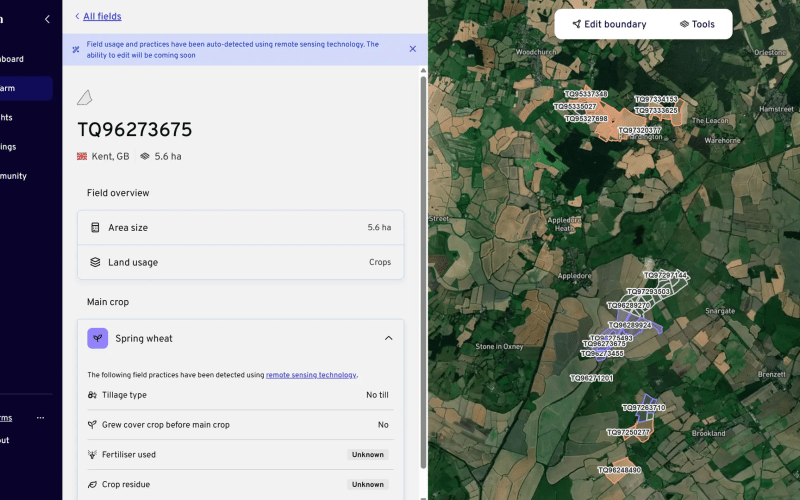The image size is (800, 500).
Task: Collapse the sidebar with the chevron
Action: click(x=47, y=19)
